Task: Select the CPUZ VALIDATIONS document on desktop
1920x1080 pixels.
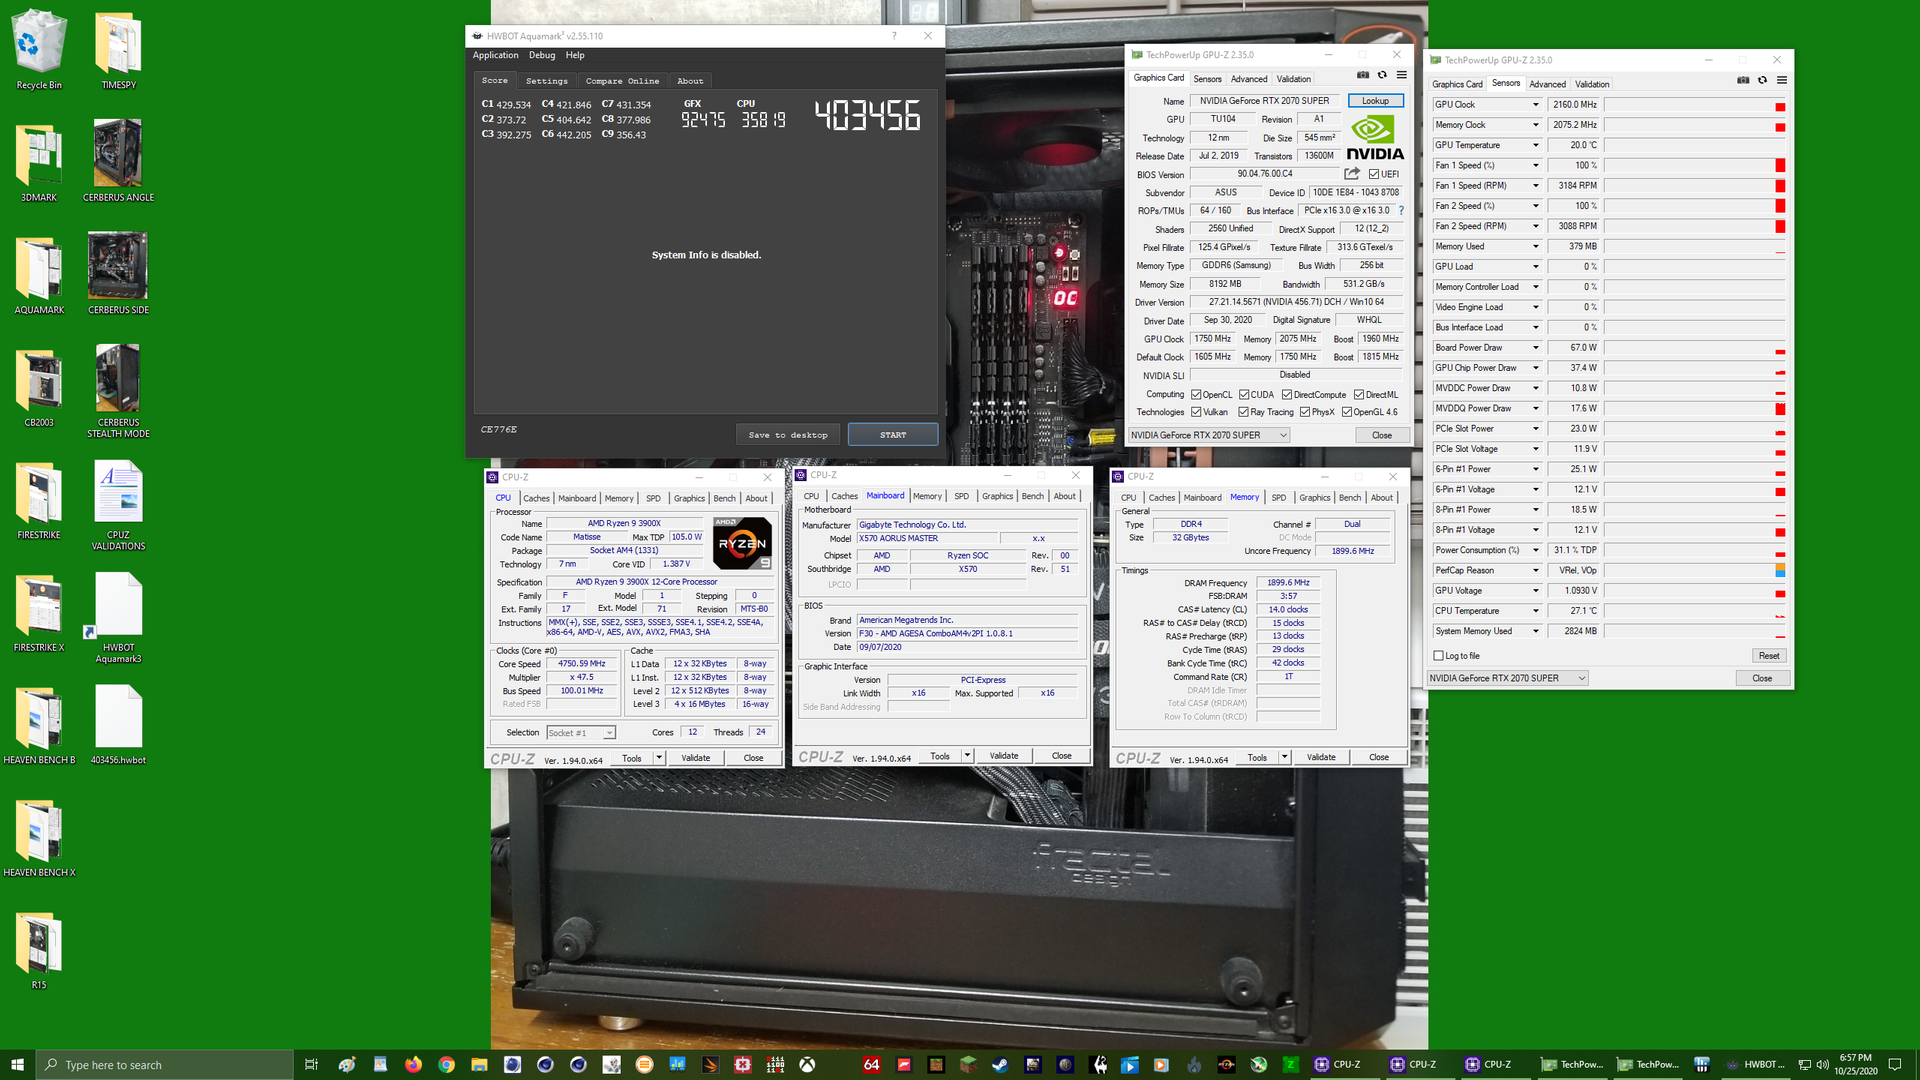Action: 118,505
